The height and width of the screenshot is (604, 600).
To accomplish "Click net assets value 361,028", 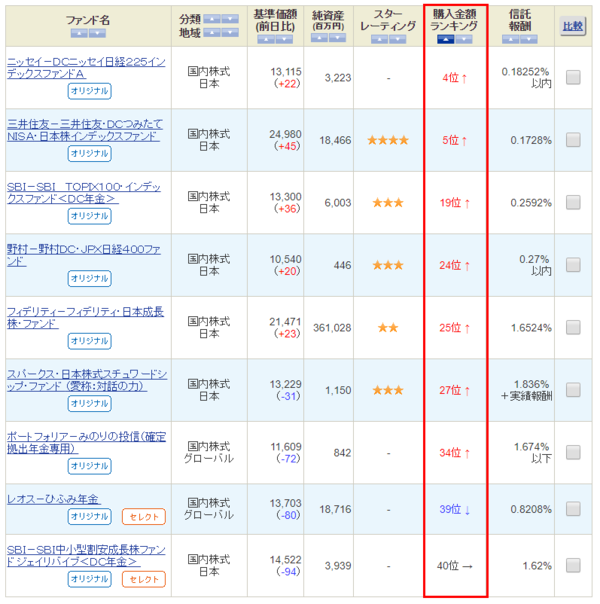I will tap(332, 328).
